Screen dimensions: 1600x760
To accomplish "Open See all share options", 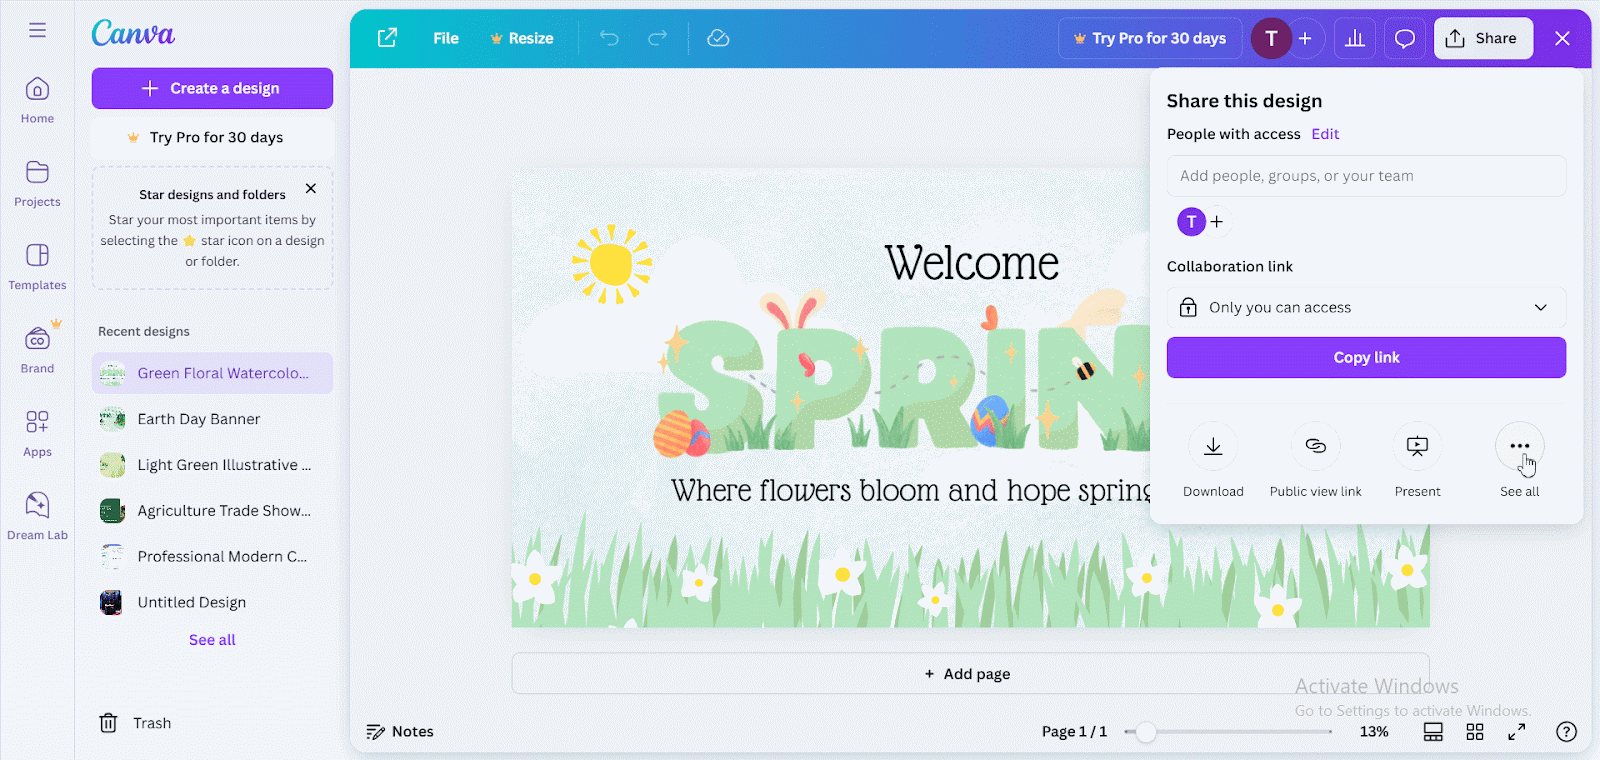I will click(1519, 447).
